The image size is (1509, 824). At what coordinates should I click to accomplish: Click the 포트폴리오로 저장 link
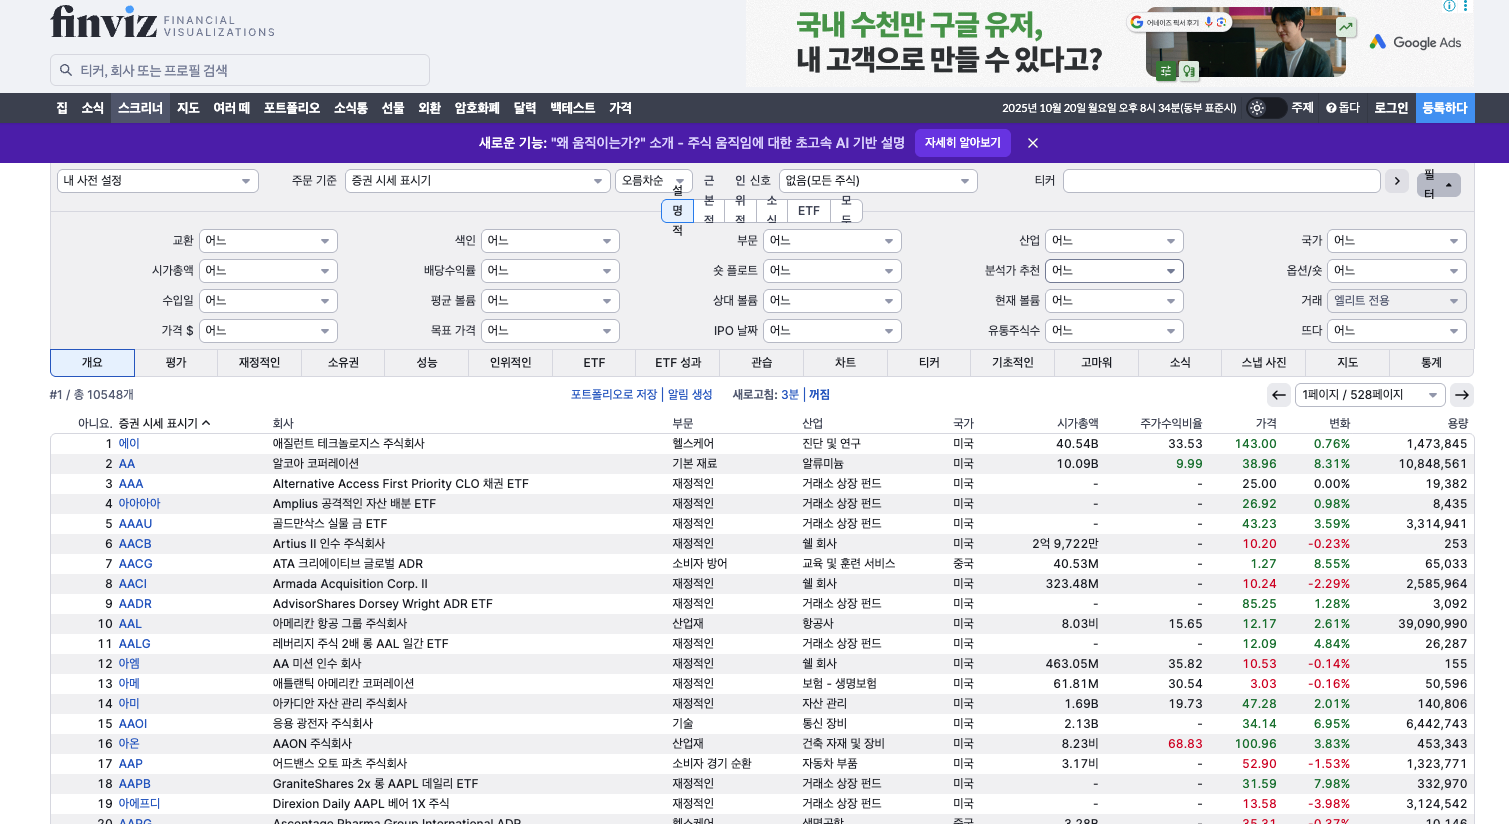[614, 395]
